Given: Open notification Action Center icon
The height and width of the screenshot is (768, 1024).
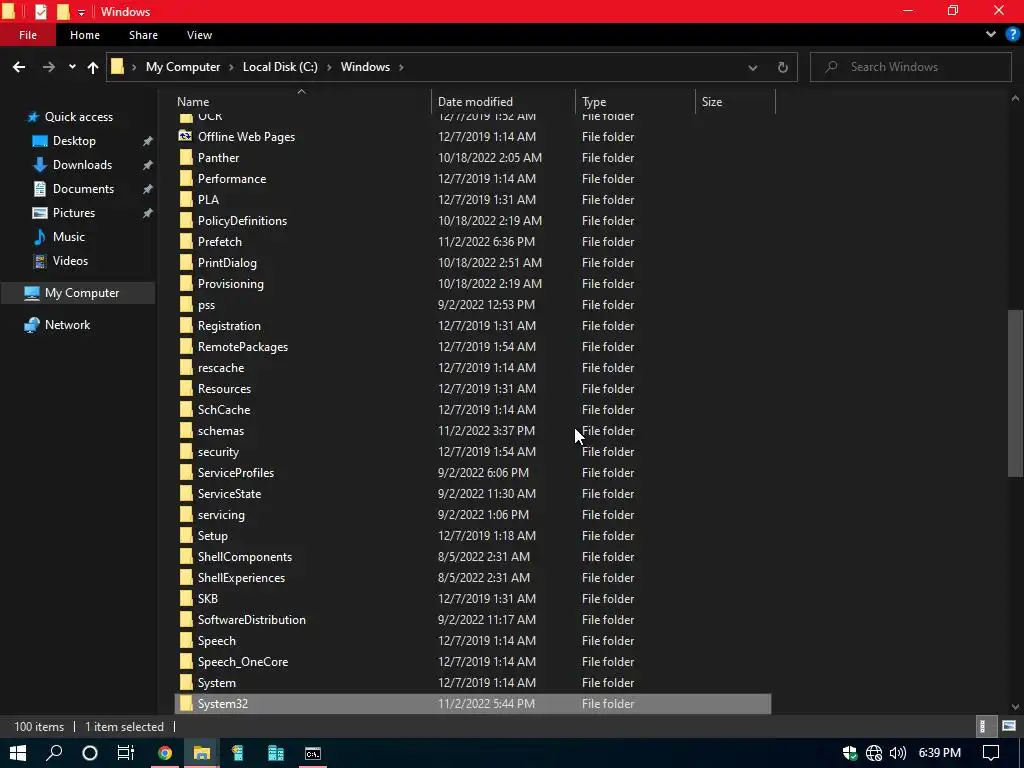Looking at the screenshot, I should [x=991, y=753].
